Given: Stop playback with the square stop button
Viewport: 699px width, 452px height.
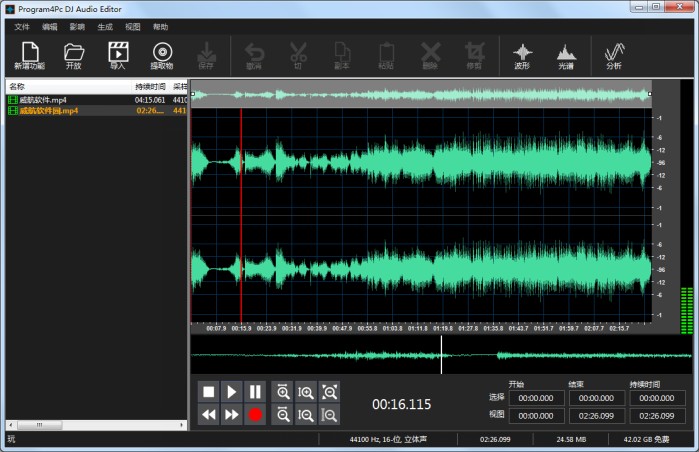Looking at the screenshot, I should 208,392.
